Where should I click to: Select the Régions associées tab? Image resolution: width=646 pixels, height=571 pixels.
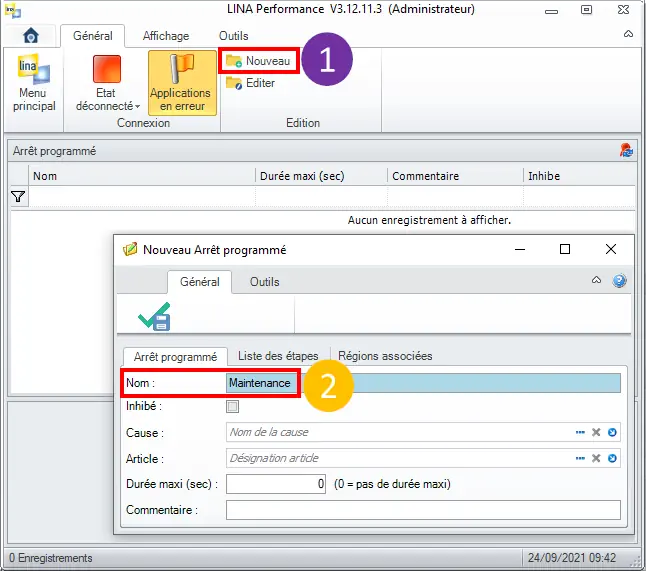pos(385,356)
